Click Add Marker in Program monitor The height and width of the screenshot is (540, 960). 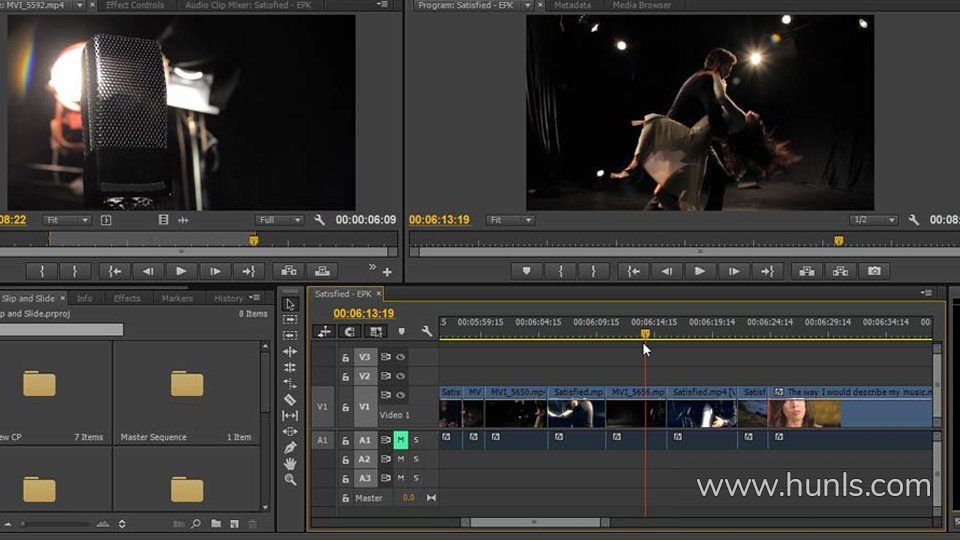(527, 271)
